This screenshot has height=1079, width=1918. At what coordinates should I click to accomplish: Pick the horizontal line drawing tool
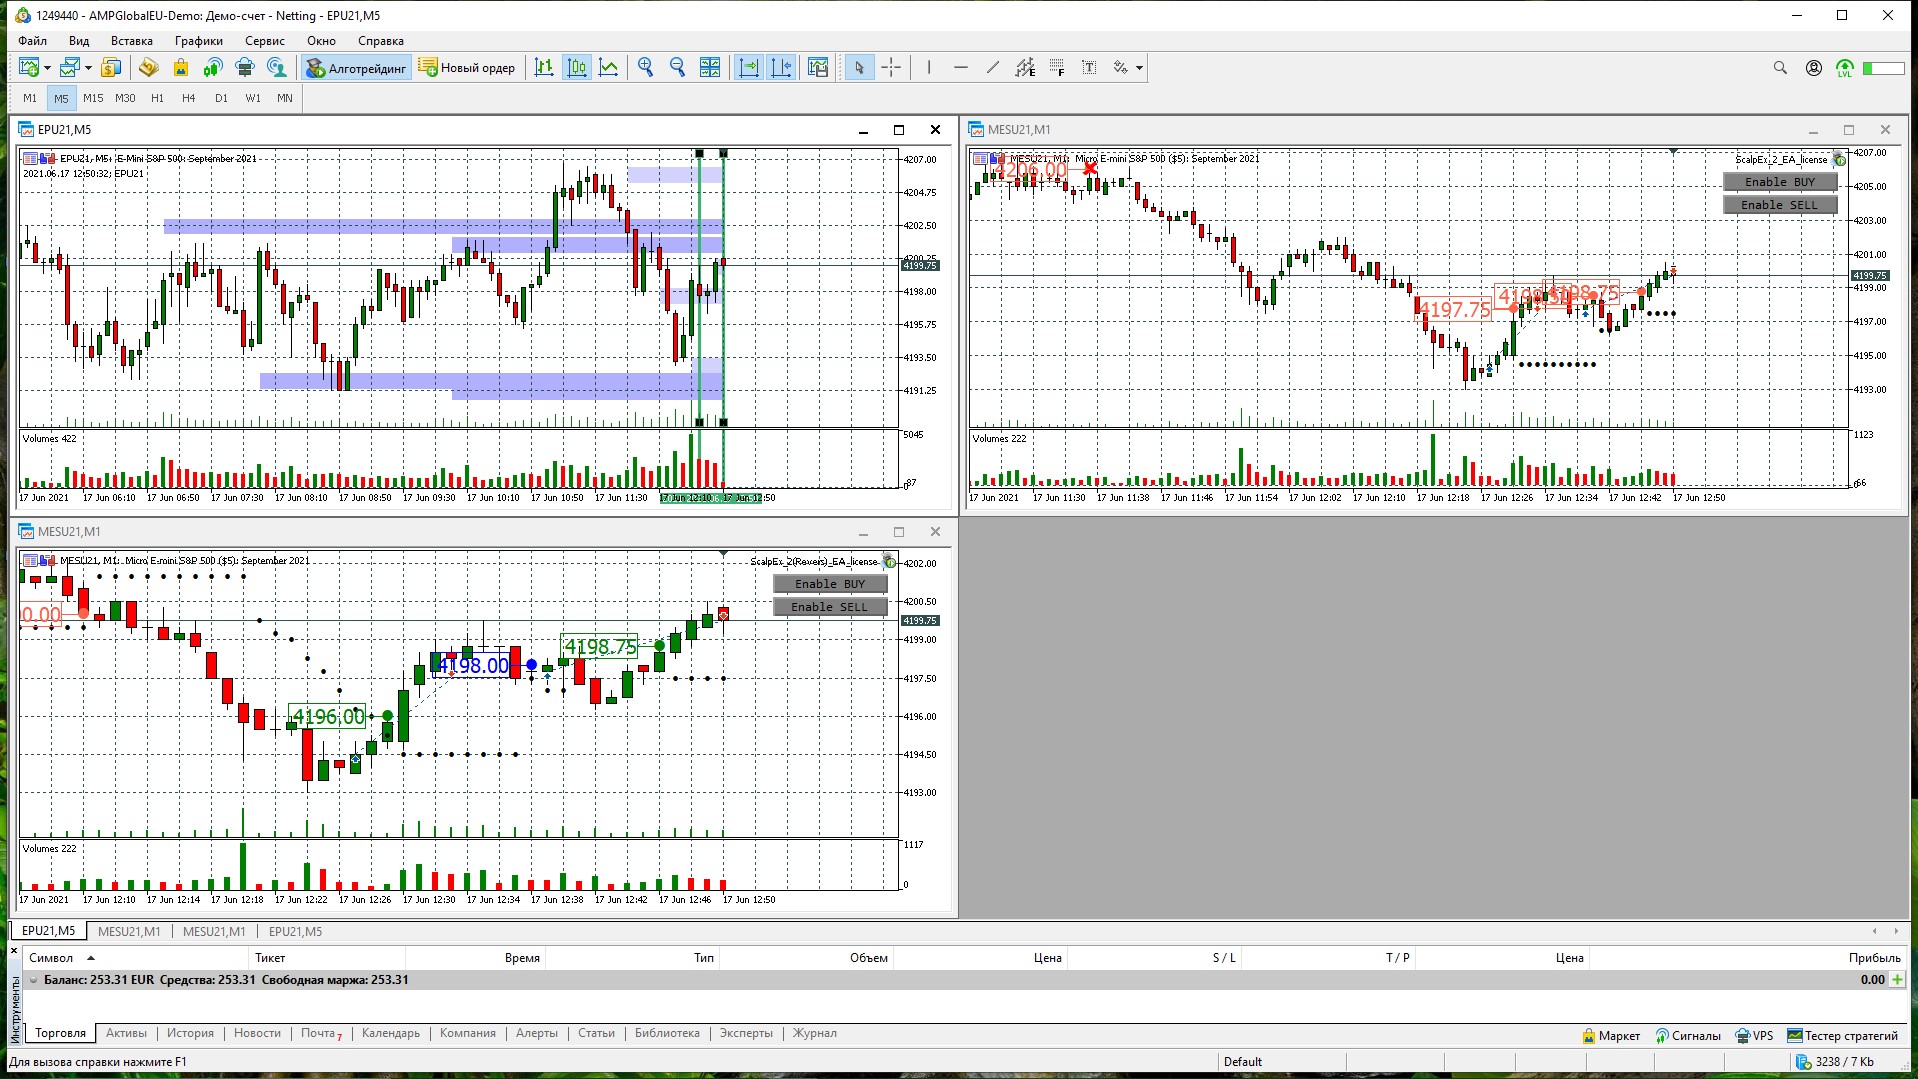pyautogui.click(x=961, y=68)
